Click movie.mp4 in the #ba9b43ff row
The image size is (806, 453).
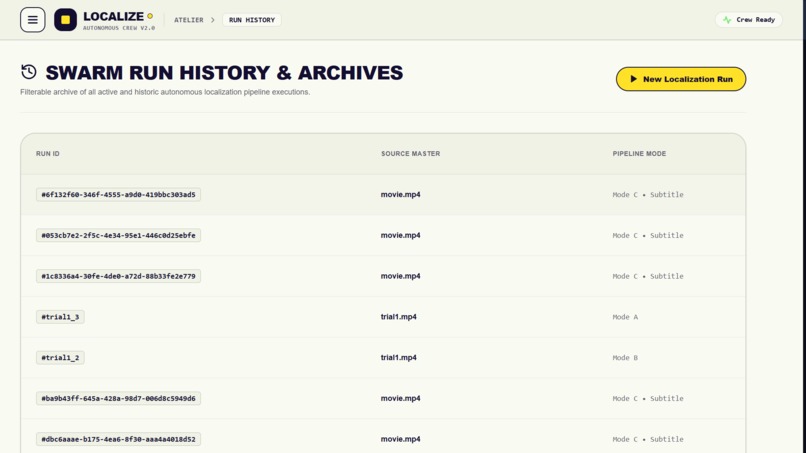tap(400, 398)
